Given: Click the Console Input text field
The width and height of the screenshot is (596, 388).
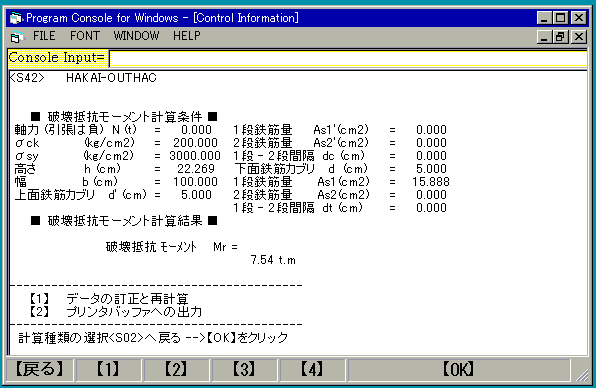Looking at the screenshot, I should (348, 59).
